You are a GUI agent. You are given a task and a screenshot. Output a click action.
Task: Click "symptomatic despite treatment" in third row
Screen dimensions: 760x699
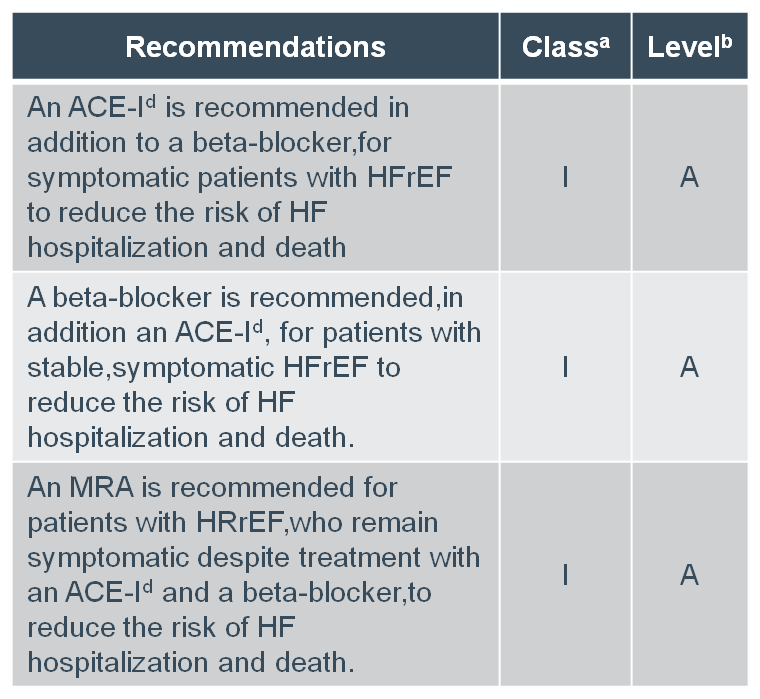[x=253, y=557]
